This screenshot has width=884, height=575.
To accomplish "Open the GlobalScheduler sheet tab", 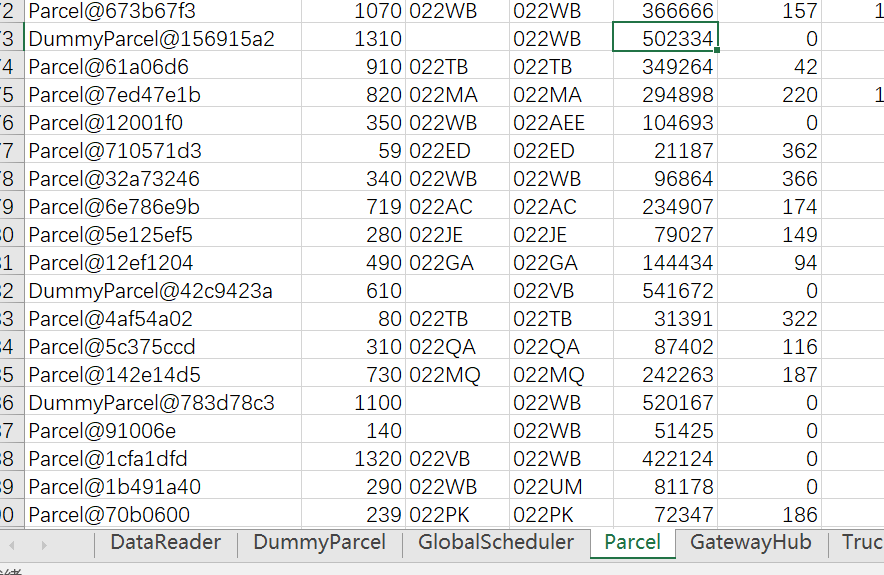I will 496,542.
